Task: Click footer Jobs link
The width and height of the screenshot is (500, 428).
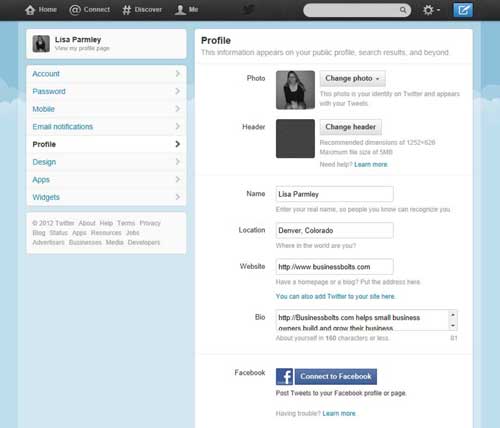Action: click(133, 233)
